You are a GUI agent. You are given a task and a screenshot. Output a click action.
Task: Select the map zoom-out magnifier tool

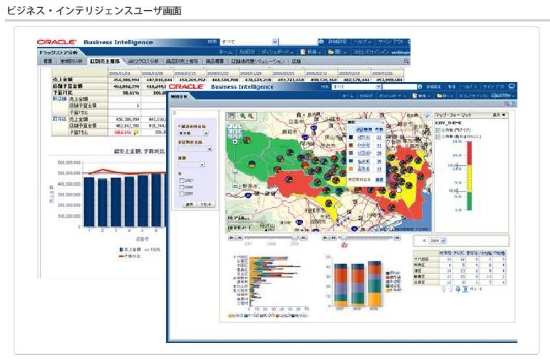tap(251, 116)
